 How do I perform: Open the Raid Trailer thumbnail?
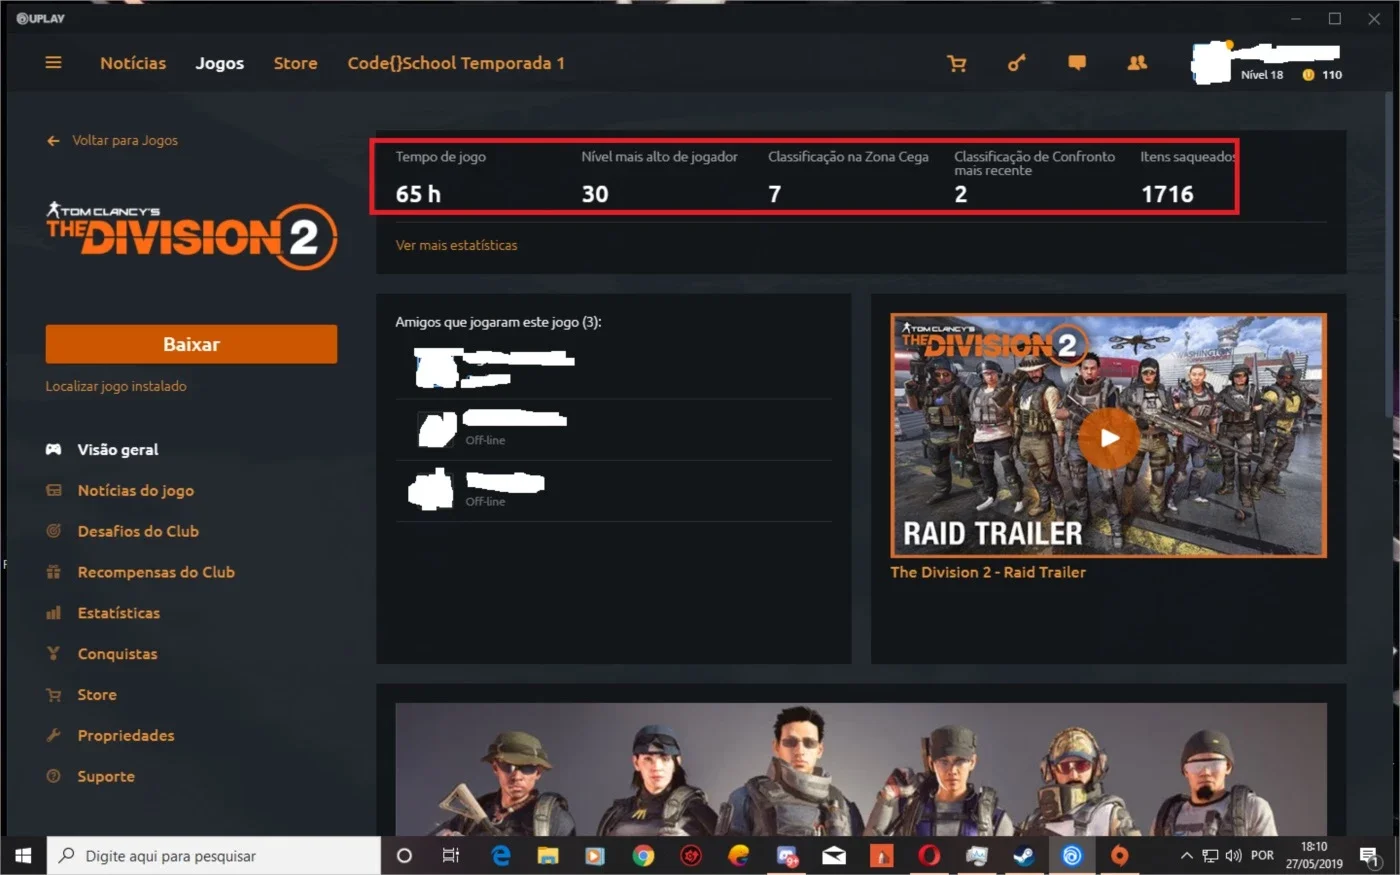point(1108,435)
